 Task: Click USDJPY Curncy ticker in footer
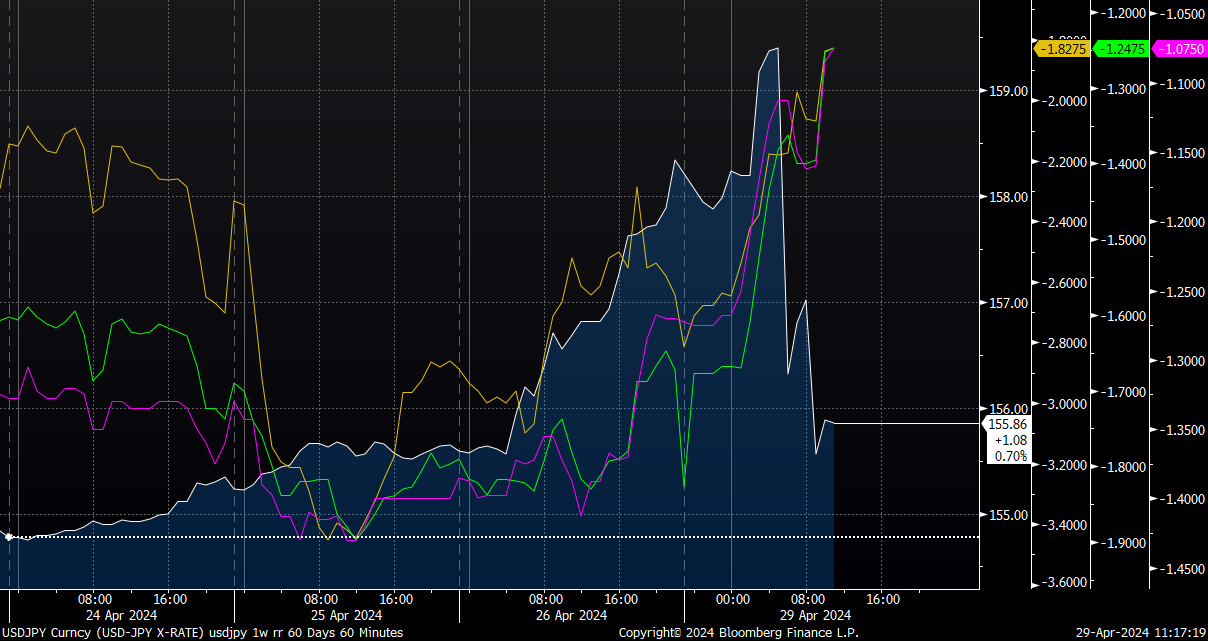coord(47,633)
